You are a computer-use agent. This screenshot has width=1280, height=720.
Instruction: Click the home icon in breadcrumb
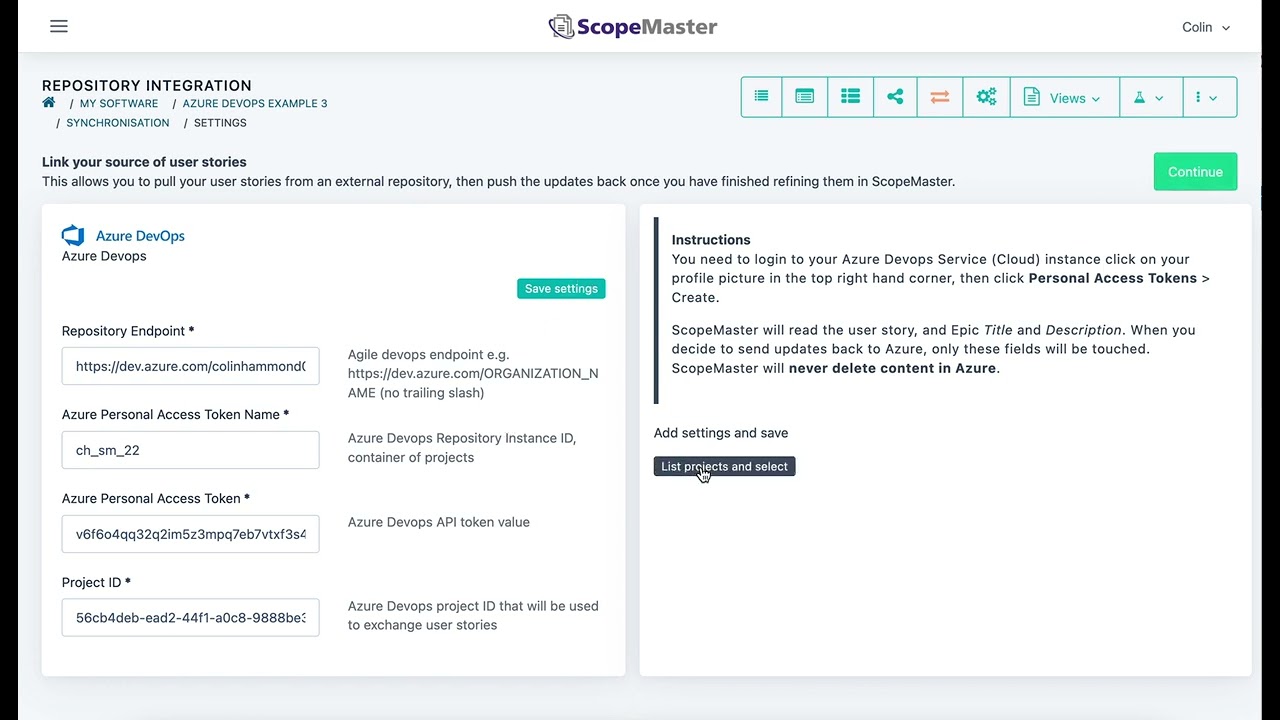pyautogui.click(x=49, y=103)
